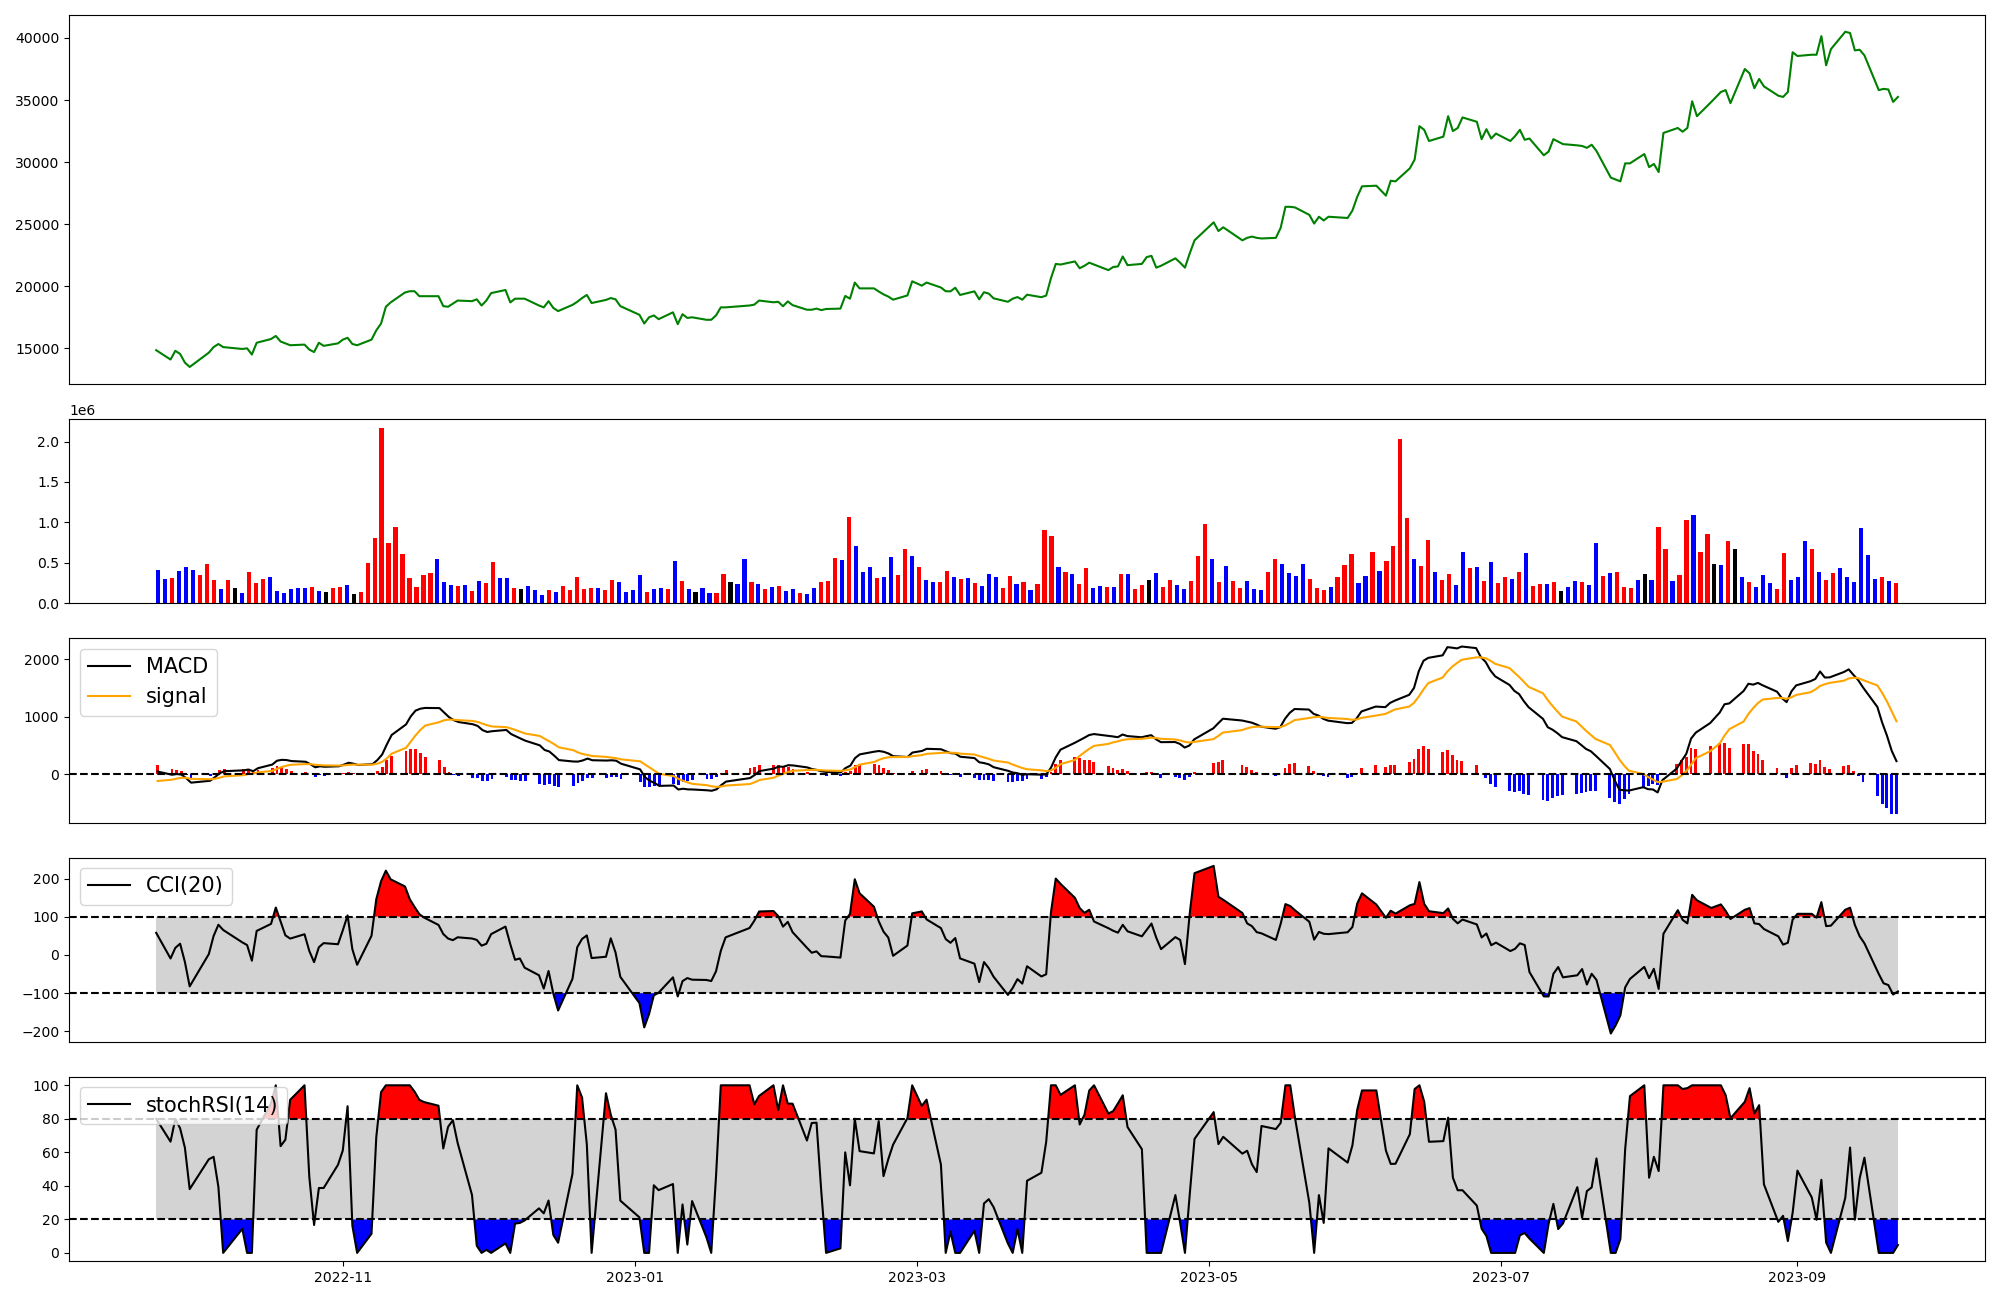Click the 2023-09 date tick label

pyautogui.click(x=1796, y=1277)
